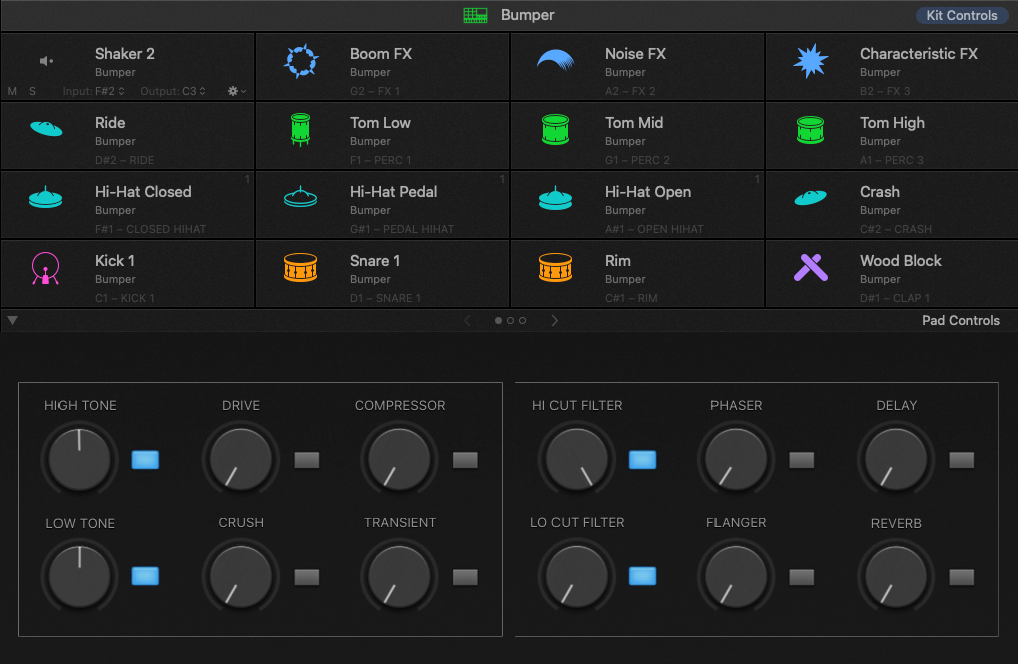
Task: Select the Rim drum icon
Action: pyautogui.click(x=556, y=267)
